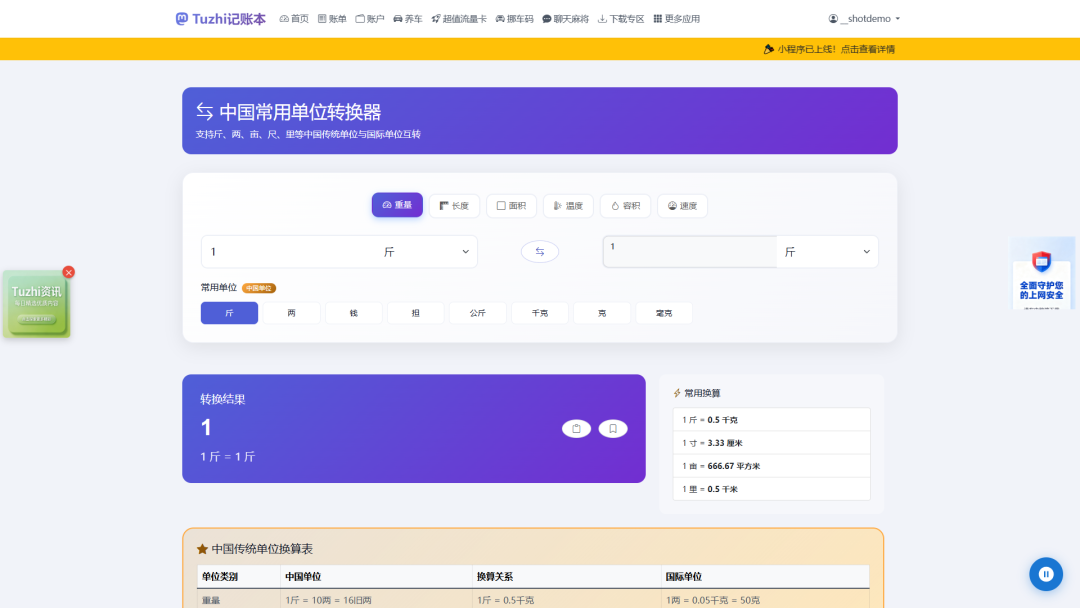
Task: Open 超值流量卡 link
Action: [459, 19]
